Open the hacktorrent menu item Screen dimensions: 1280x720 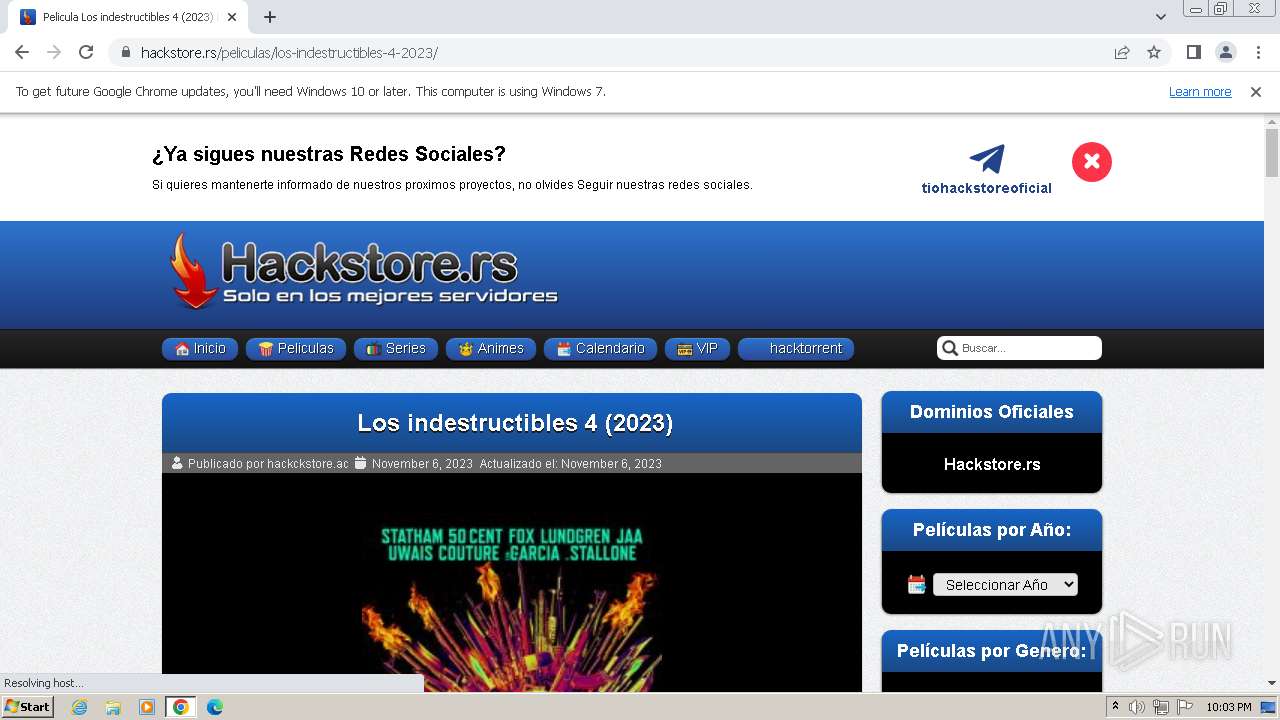[x=796, y=349]
